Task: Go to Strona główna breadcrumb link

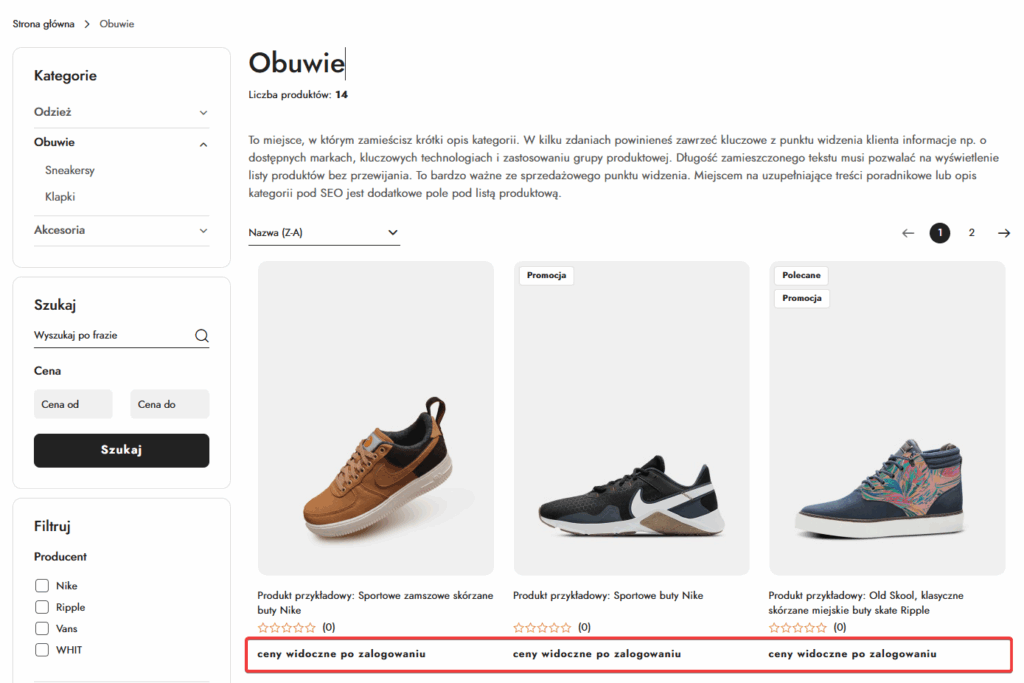Action: pyautogui.click(x=43, y=24)
